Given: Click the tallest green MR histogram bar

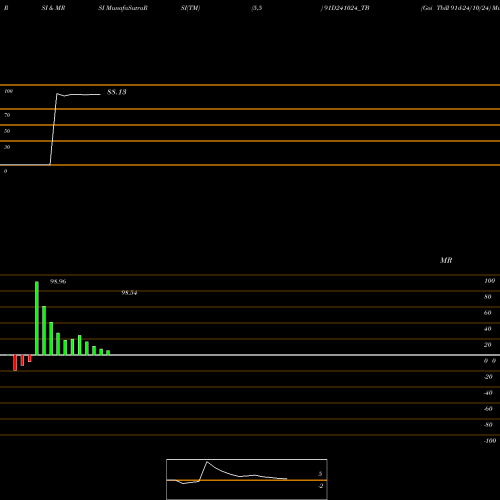Looking at the screenshot, I should 37,318.
